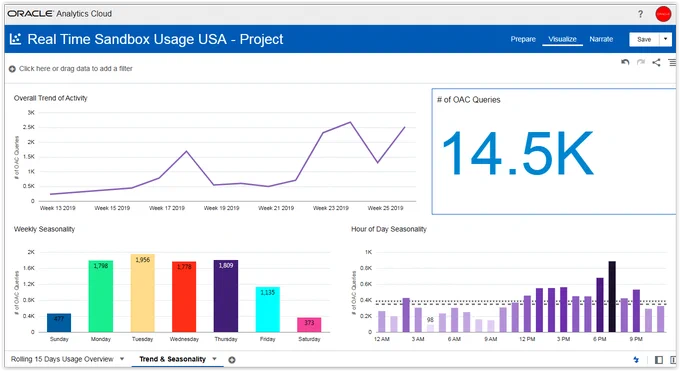
Task: Click the 'Click here or drag data to add a filter' bar
Action: [76, 69]
